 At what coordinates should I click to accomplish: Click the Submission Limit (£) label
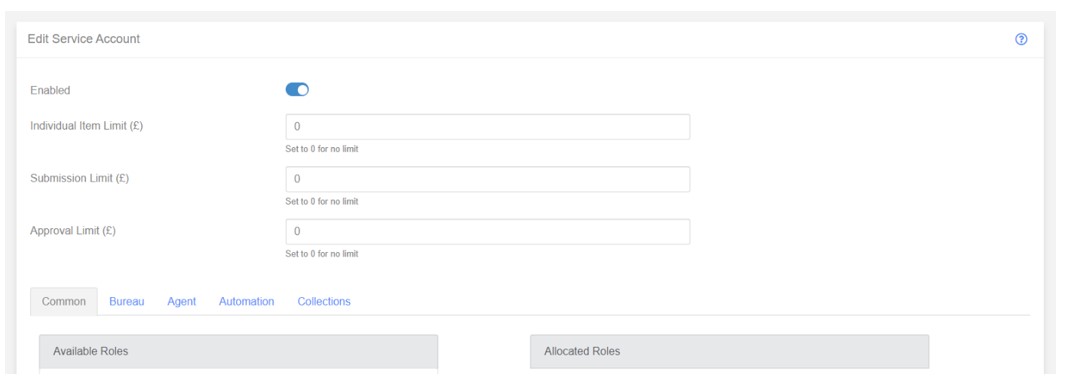(79, 179)
